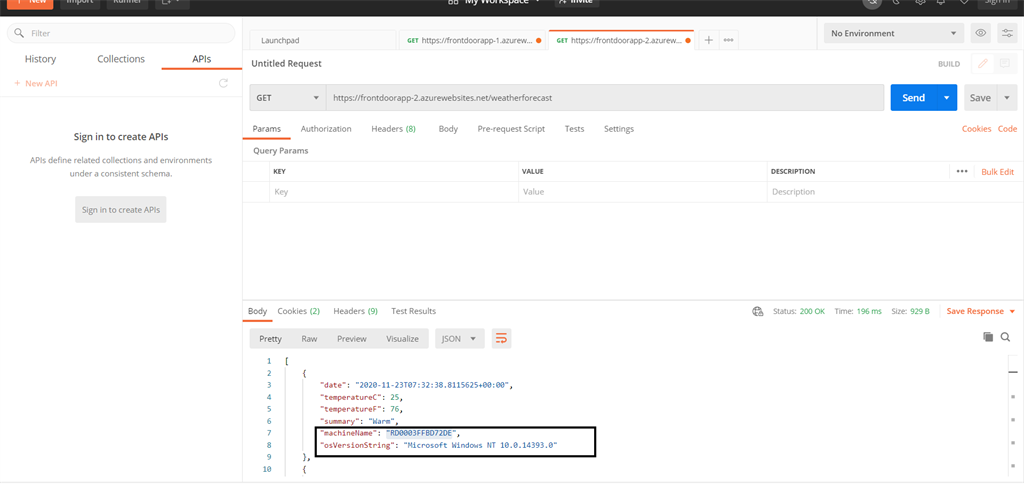The image size is (1024, 484).
Task: Open the request Body tab
Action: [448, 129]
